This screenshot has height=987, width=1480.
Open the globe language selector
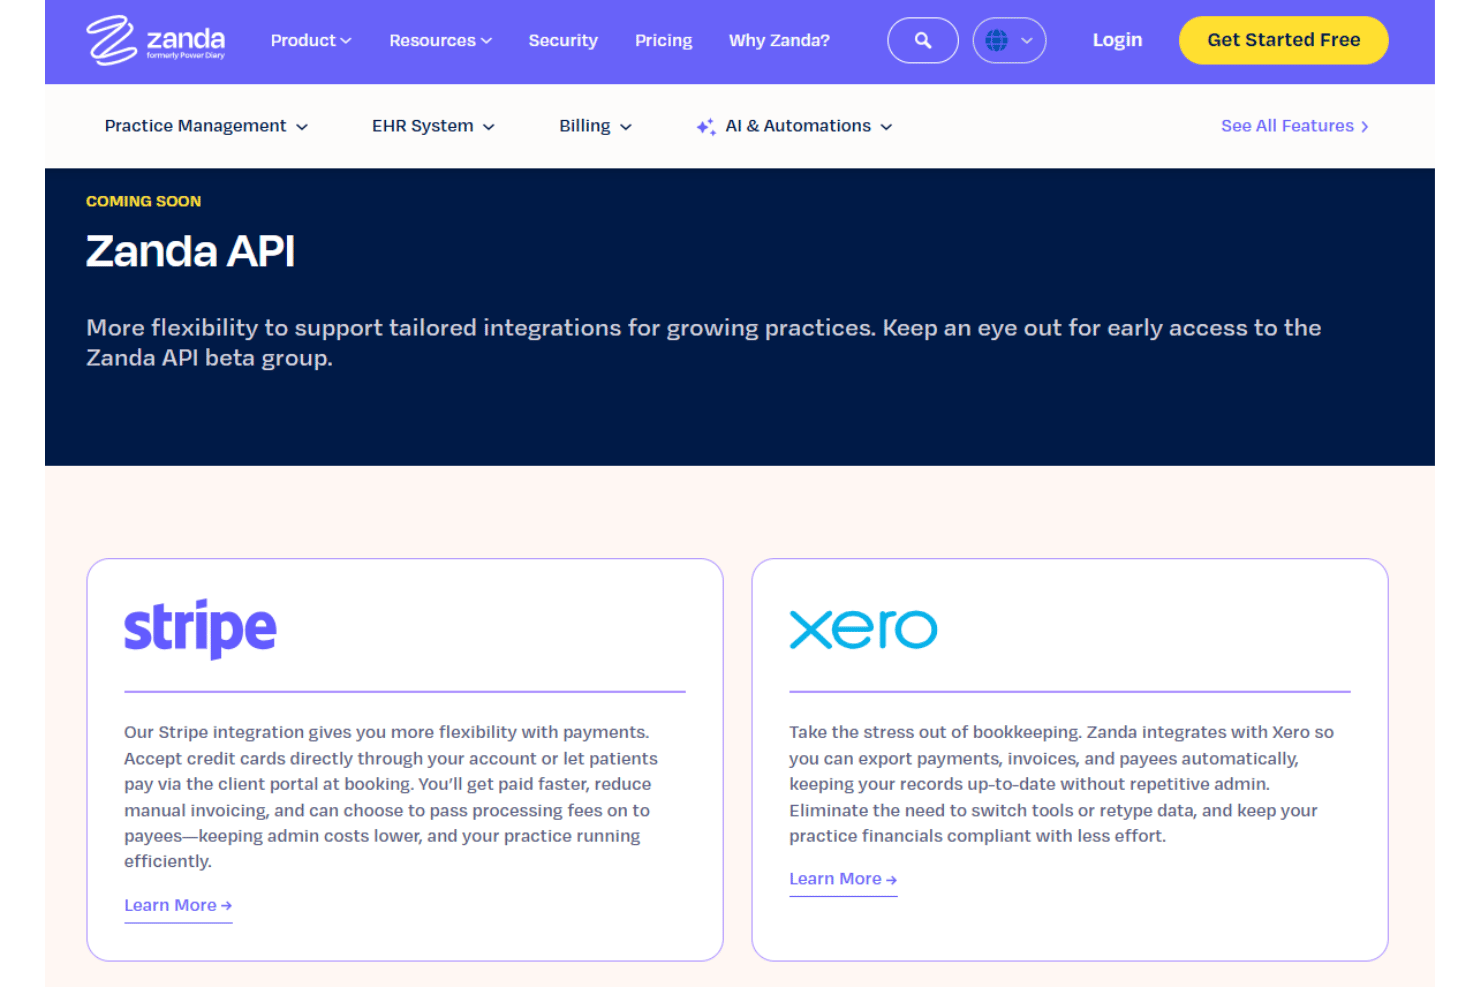click(x=1009, y=41)
